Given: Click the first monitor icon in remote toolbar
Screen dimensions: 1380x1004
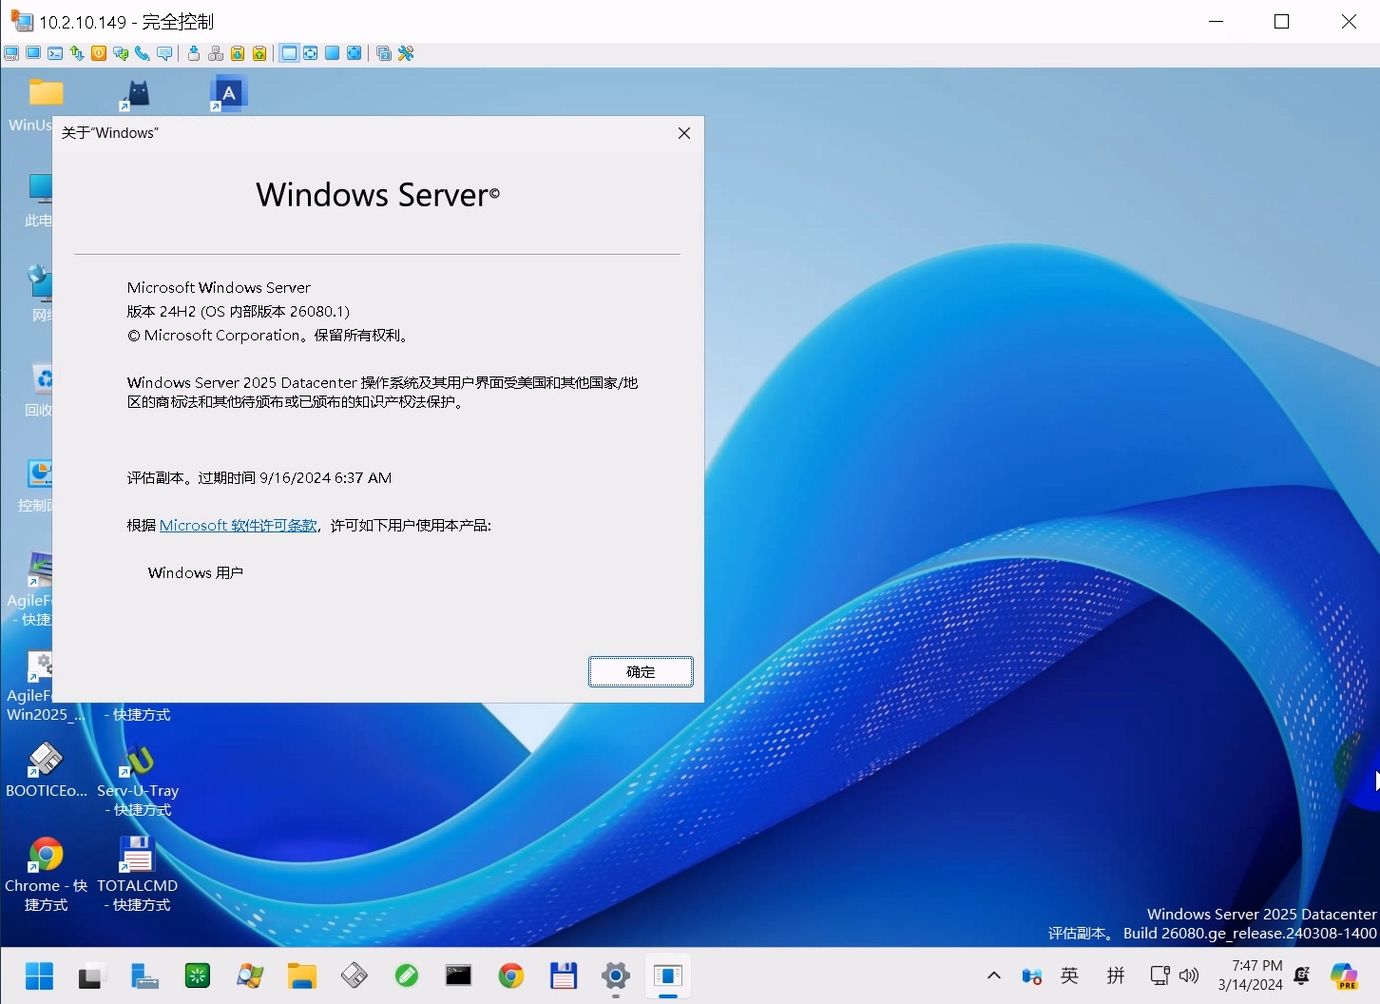Looking at the screenshot, I should coord(11,53).
